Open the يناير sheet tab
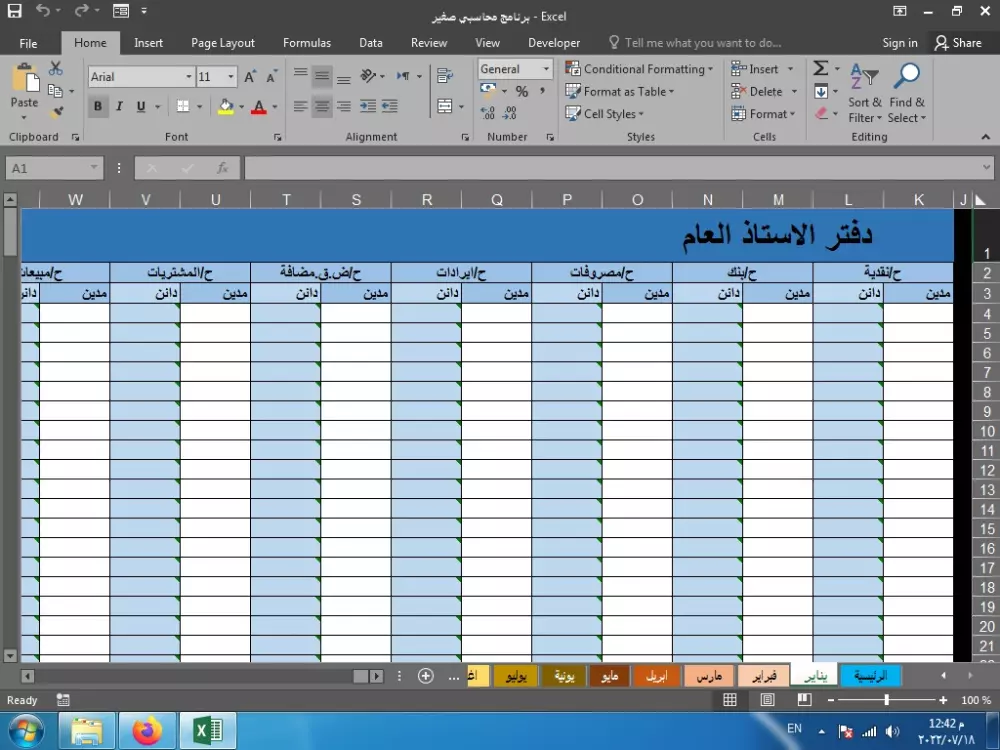This screenshot has height=750, width=1000. coord(813,675)
